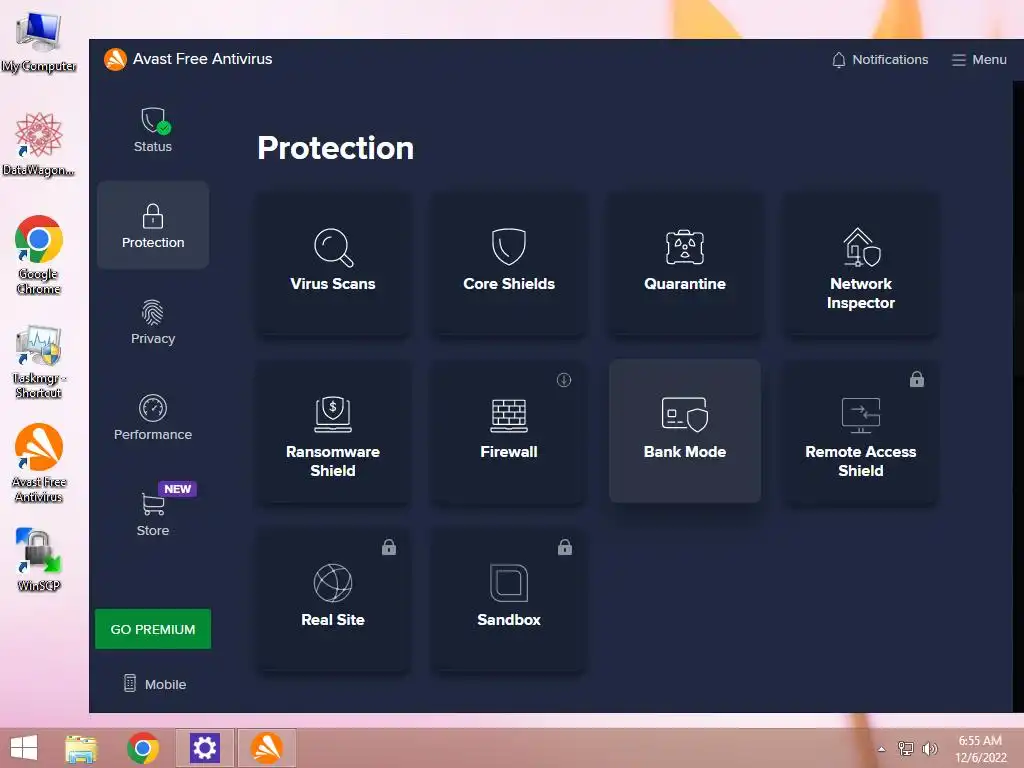The height and width of the screenshot is (768, 1024).
Task: Click the Avast logo in the title bar
Action: pos(115,59)
